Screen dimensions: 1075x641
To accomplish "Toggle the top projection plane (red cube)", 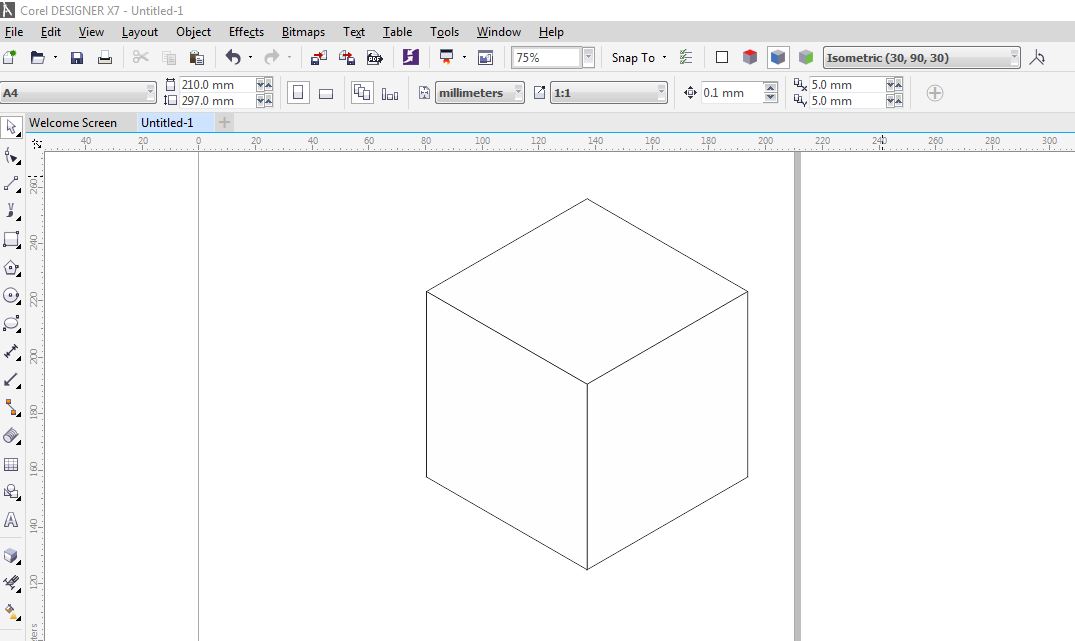I will tap(750, 58).
